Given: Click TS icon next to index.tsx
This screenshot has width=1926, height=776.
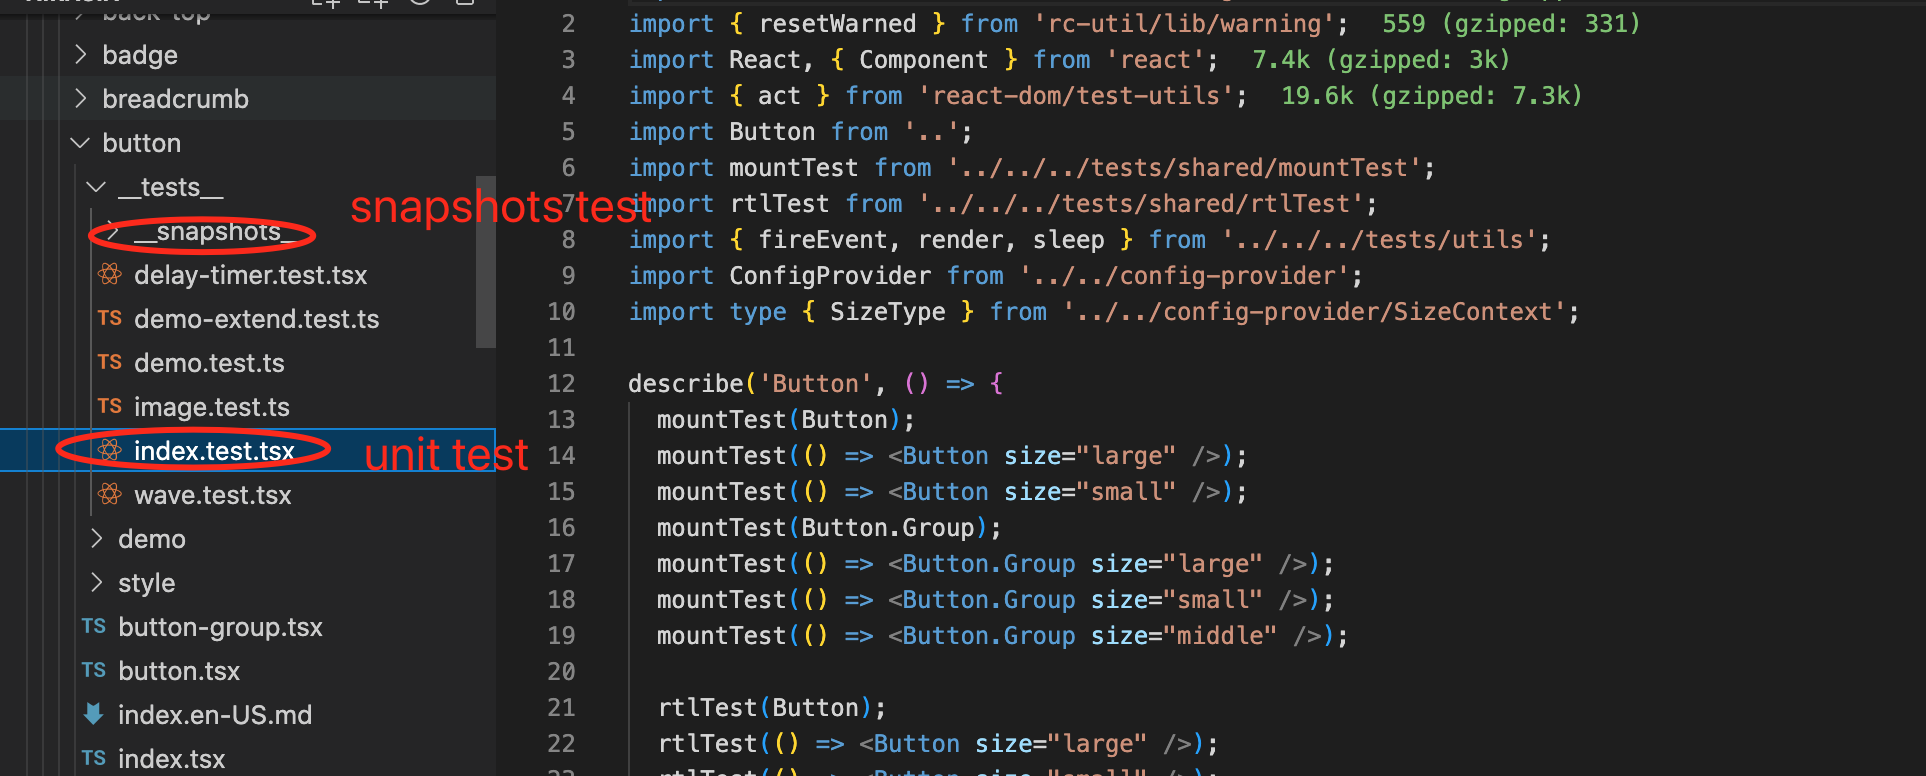Looking at the screenshot, I should click(94, 759).
